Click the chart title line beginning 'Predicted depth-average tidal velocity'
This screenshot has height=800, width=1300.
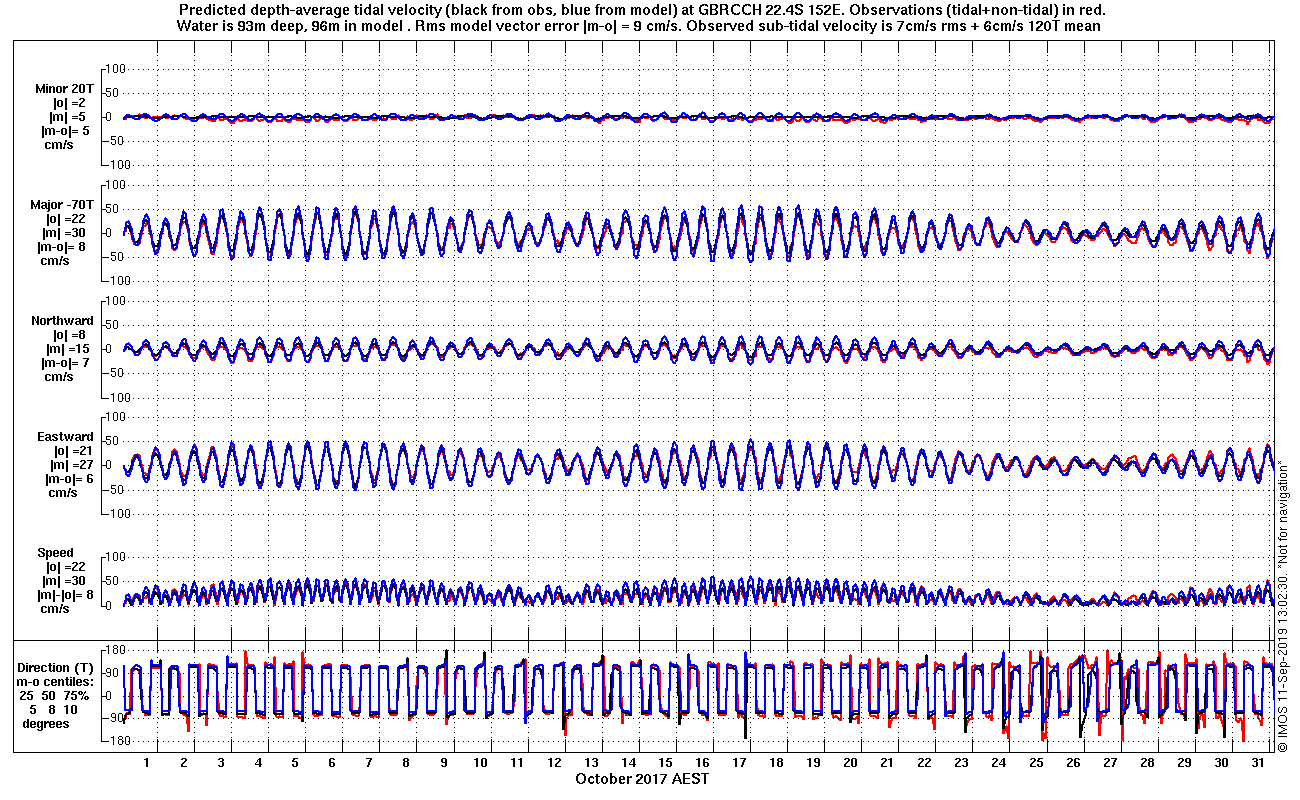(x=641, y=10)
